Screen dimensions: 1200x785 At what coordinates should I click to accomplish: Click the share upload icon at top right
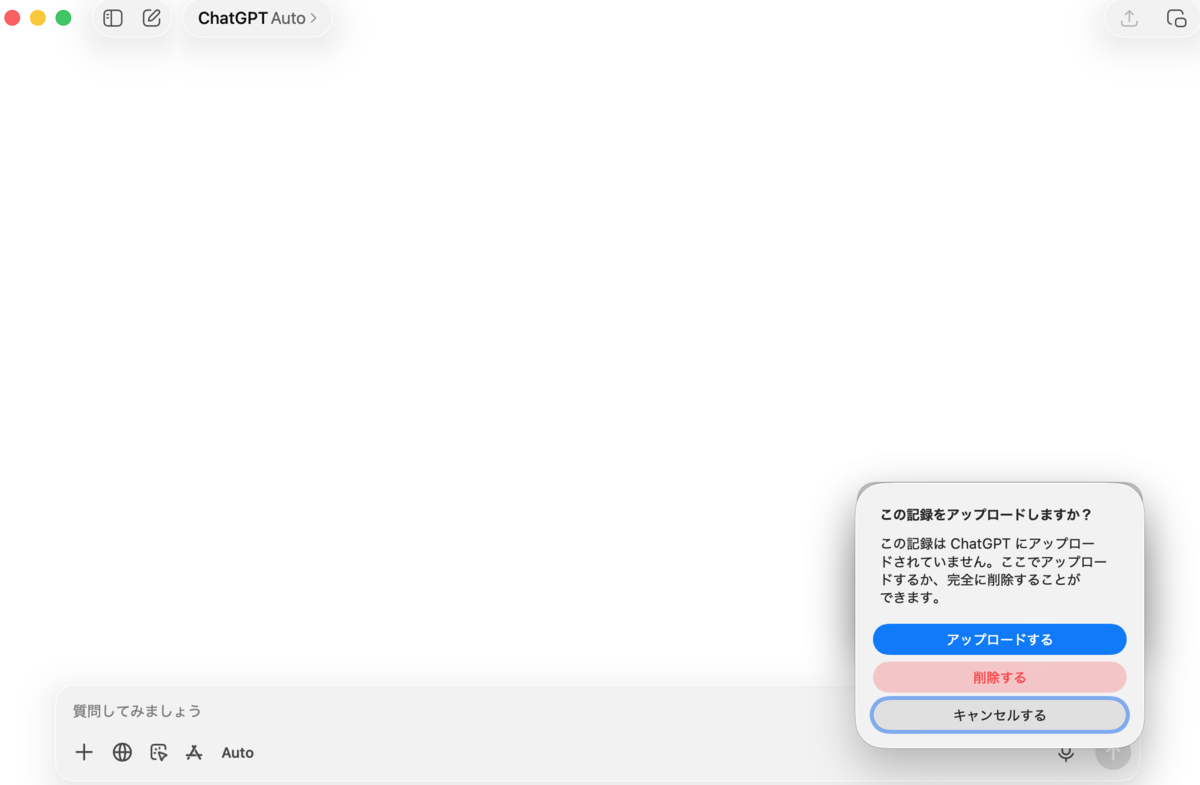(x=1129, y=18)
